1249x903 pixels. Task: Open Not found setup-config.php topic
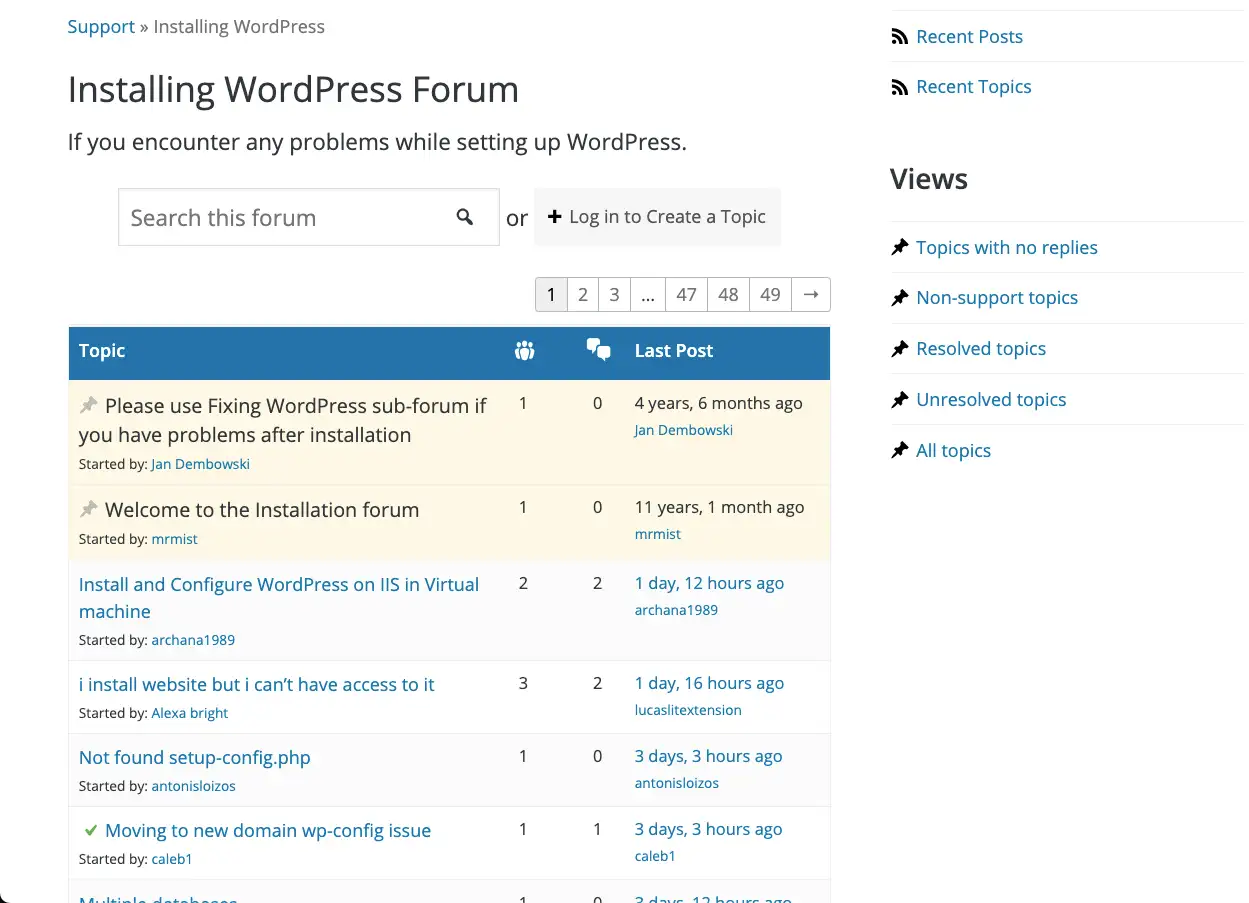195,757
